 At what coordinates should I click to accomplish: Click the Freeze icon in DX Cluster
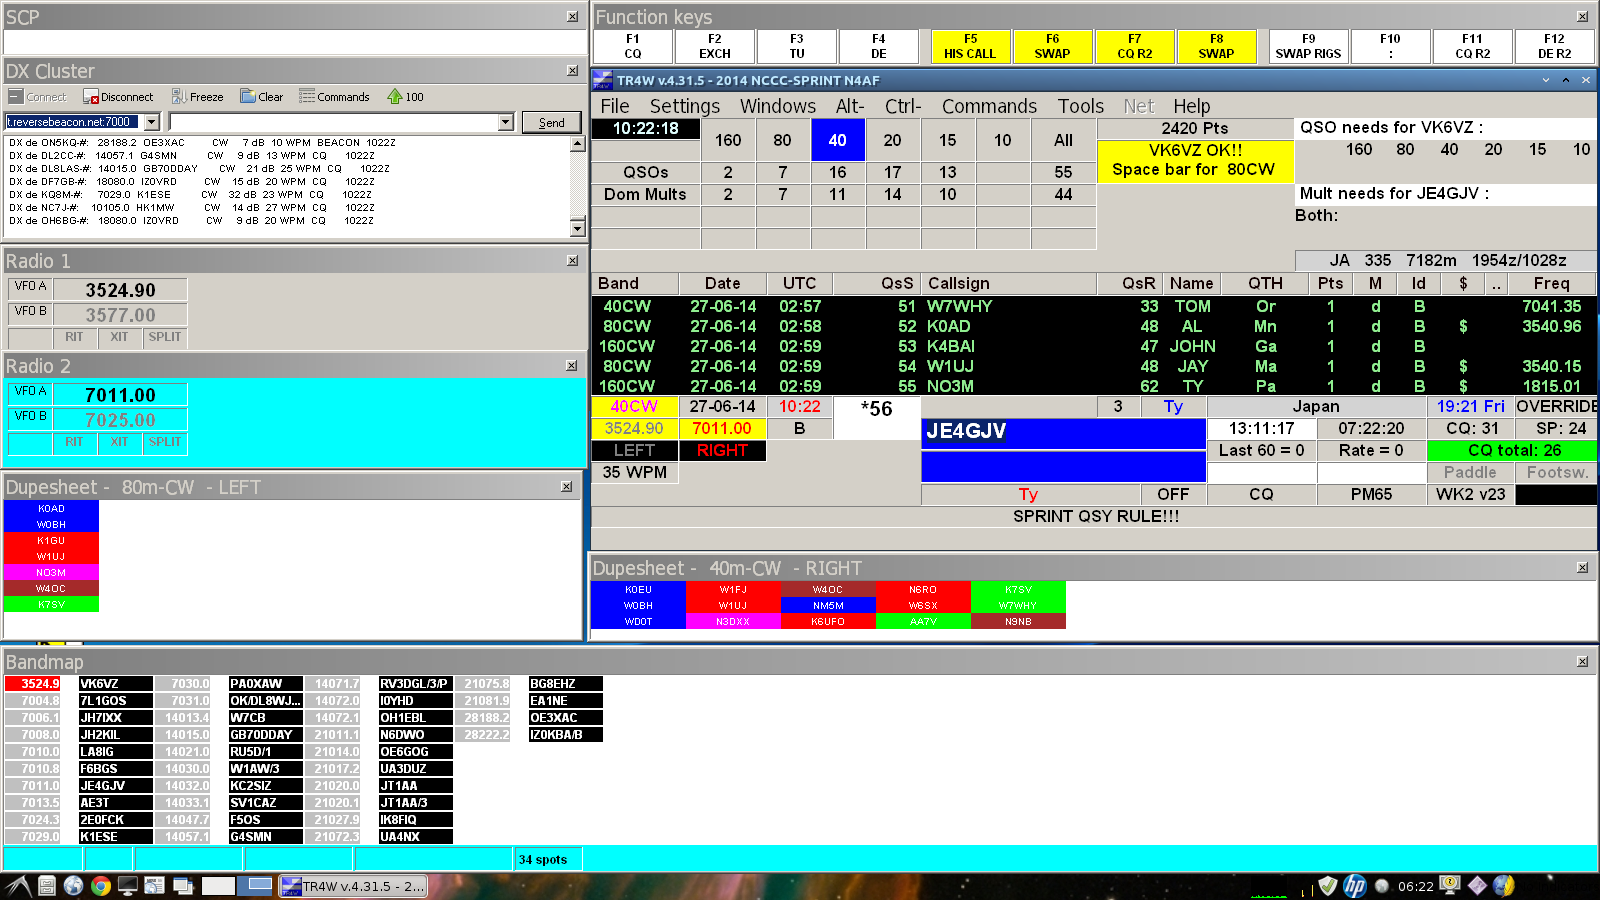[179, 97]
